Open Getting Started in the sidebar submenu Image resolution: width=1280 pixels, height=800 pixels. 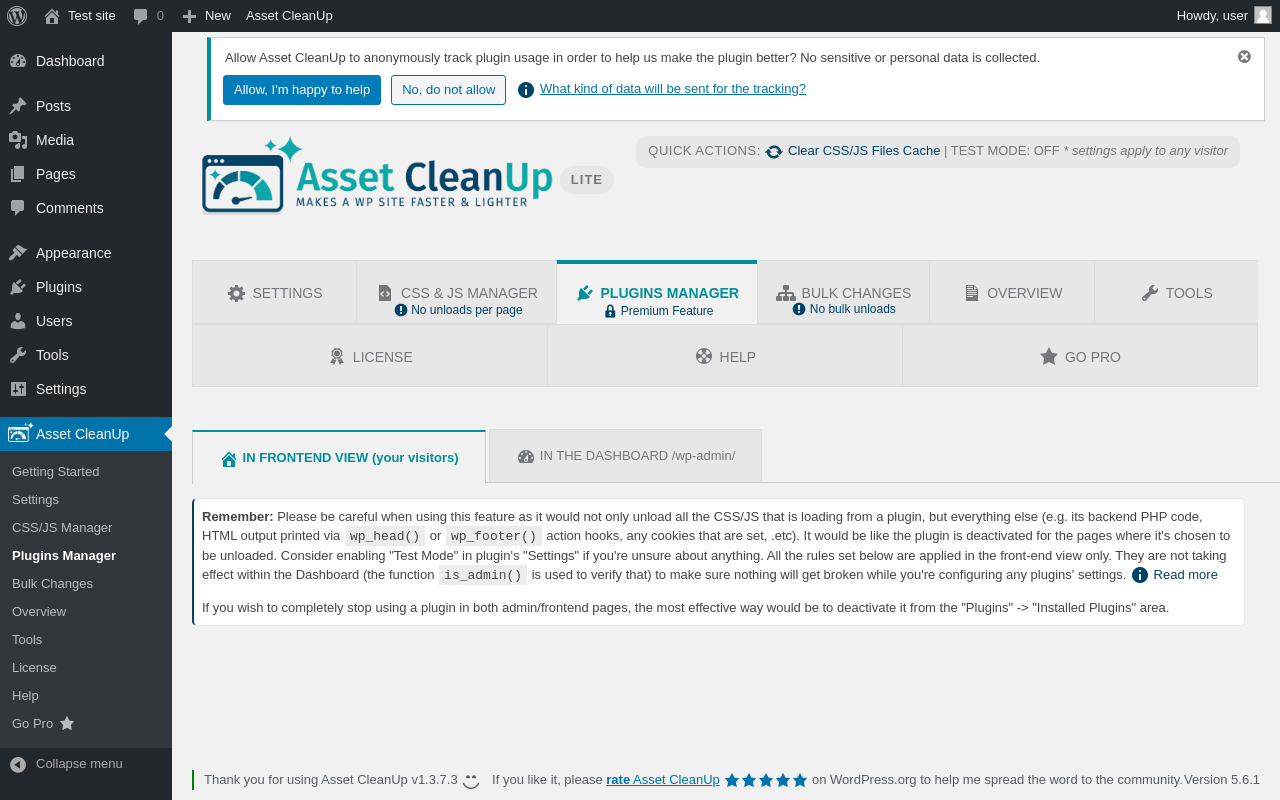click(56, 472)
